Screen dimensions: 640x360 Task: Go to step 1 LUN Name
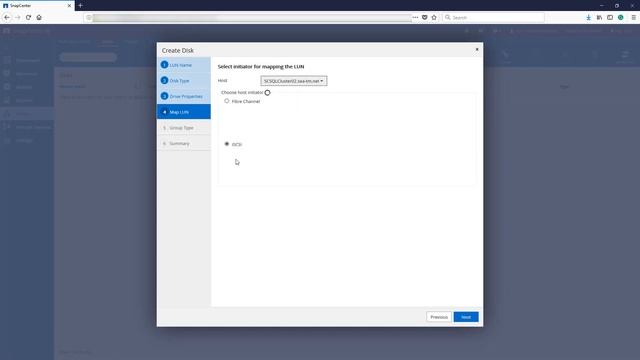click(184, 65)
